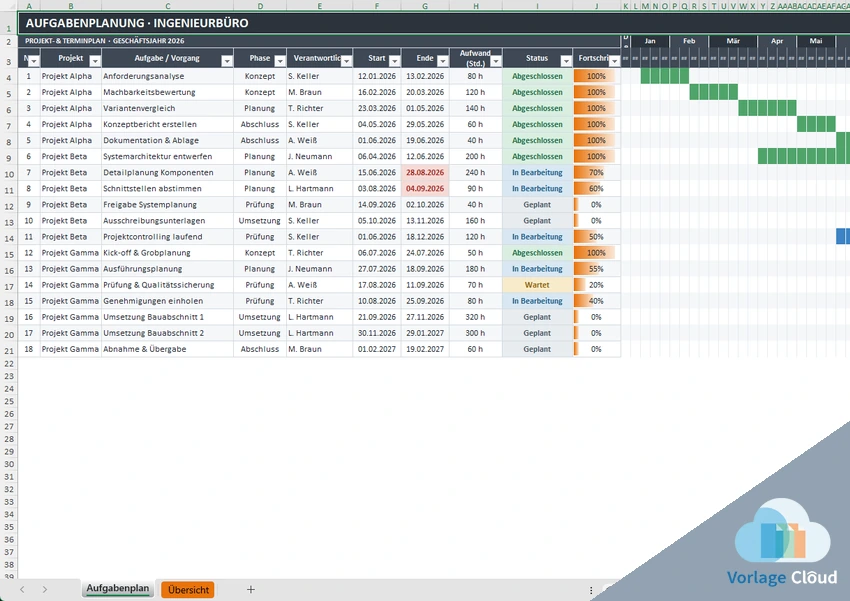Viewport: 850px width, 601px height.
Task: Select the start date 01.02.2027
Action: point(377,350)
